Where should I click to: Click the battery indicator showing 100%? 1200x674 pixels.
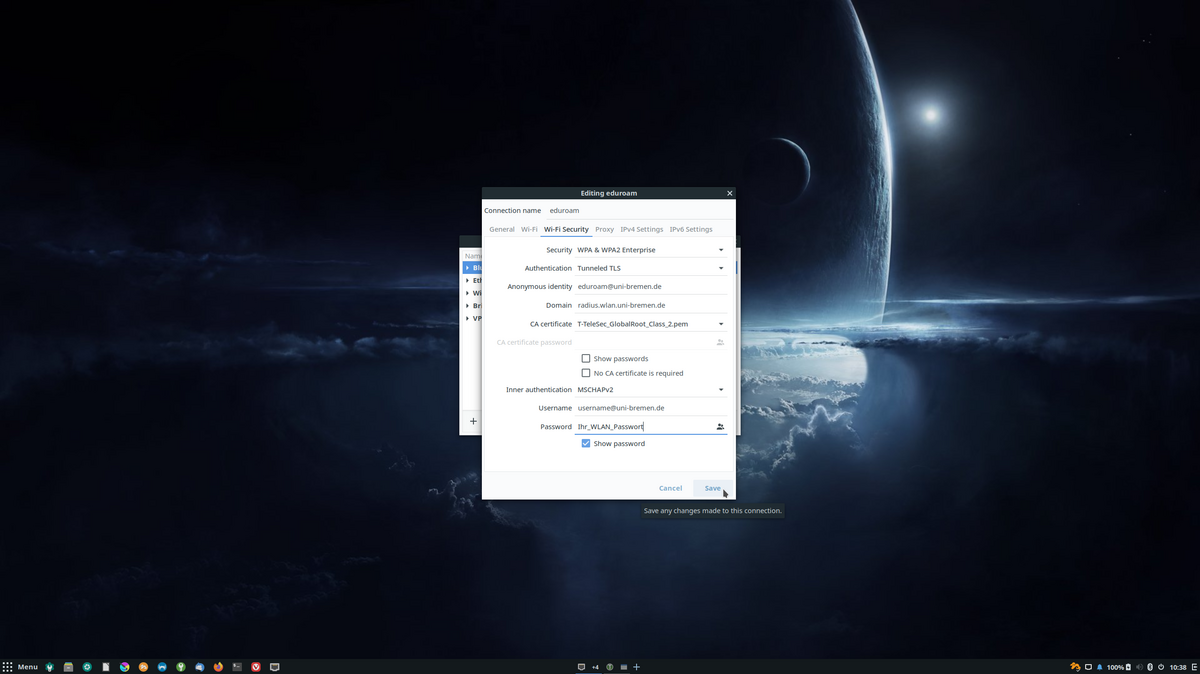pos(1118,667)
